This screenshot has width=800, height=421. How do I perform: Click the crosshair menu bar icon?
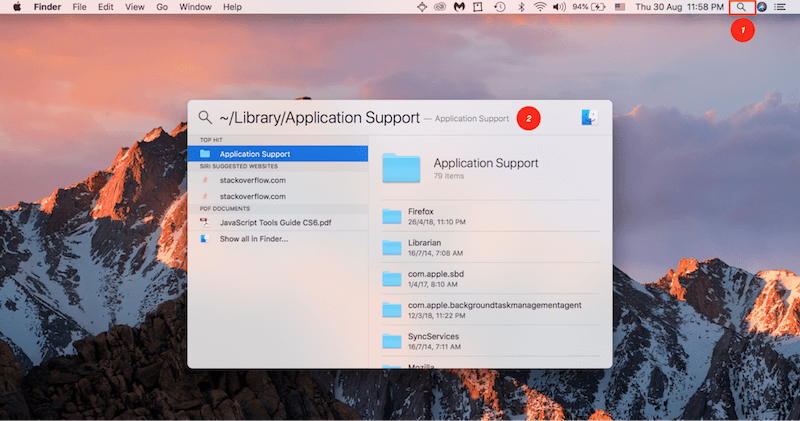tap(422, 7)
